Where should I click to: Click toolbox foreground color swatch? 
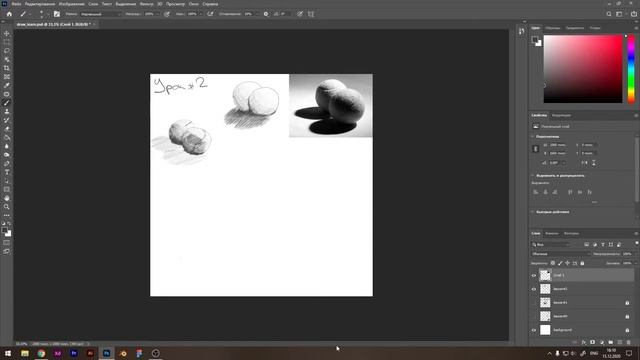pos(5,231)
